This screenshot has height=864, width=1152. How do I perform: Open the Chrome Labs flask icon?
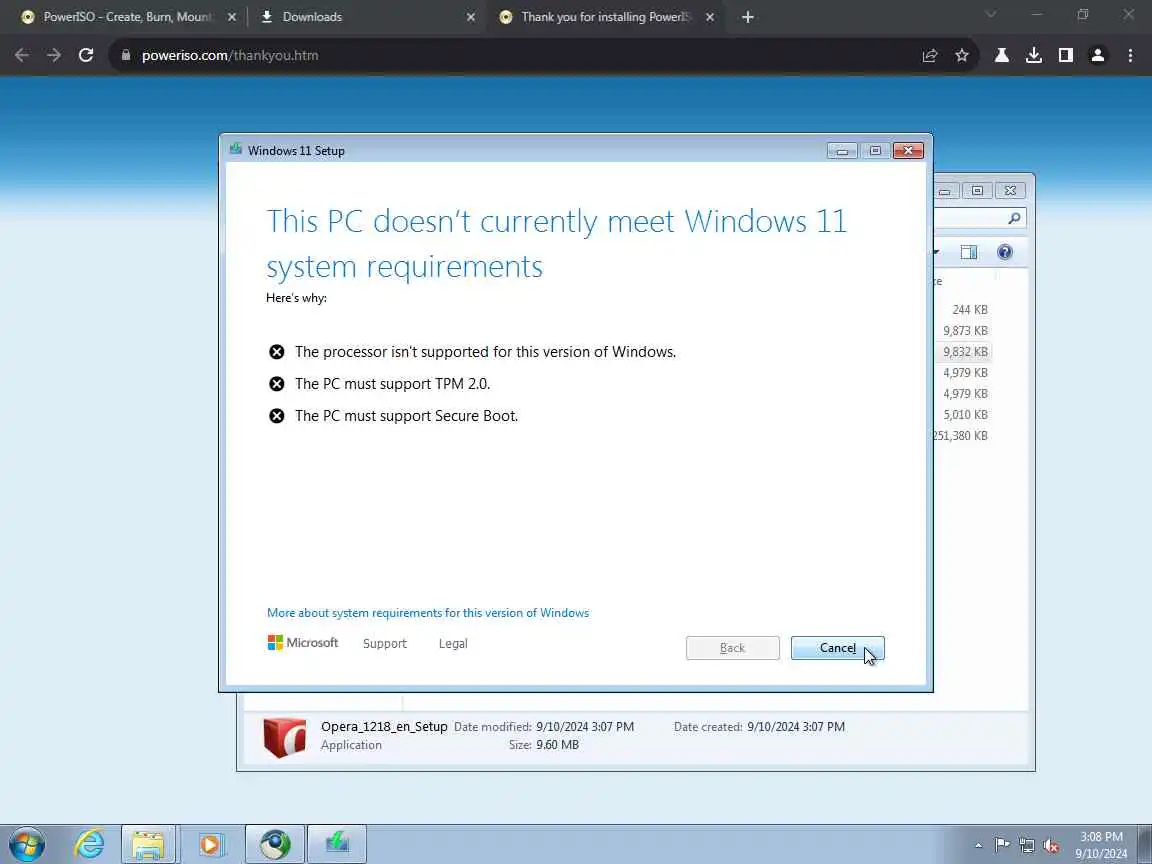pyautogui.click(x=1001, y=55)
